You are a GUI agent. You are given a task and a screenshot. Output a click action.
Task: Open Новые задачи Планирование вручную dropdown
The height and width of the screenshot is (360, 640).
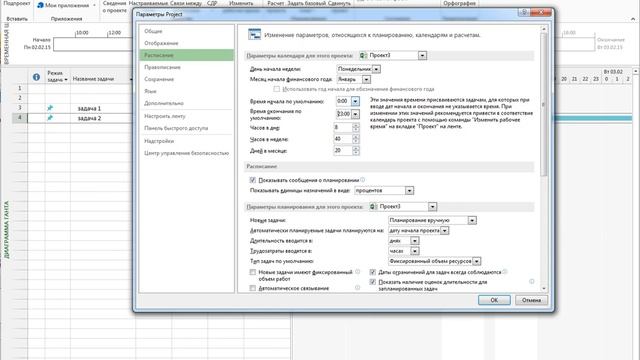click(x=472, y=220)
